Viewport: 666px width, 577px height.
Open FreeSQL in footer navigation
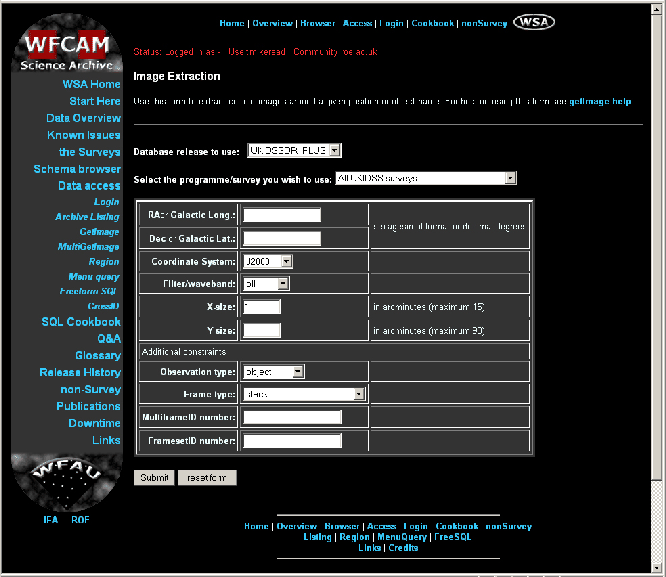click(x=452, y=537)
